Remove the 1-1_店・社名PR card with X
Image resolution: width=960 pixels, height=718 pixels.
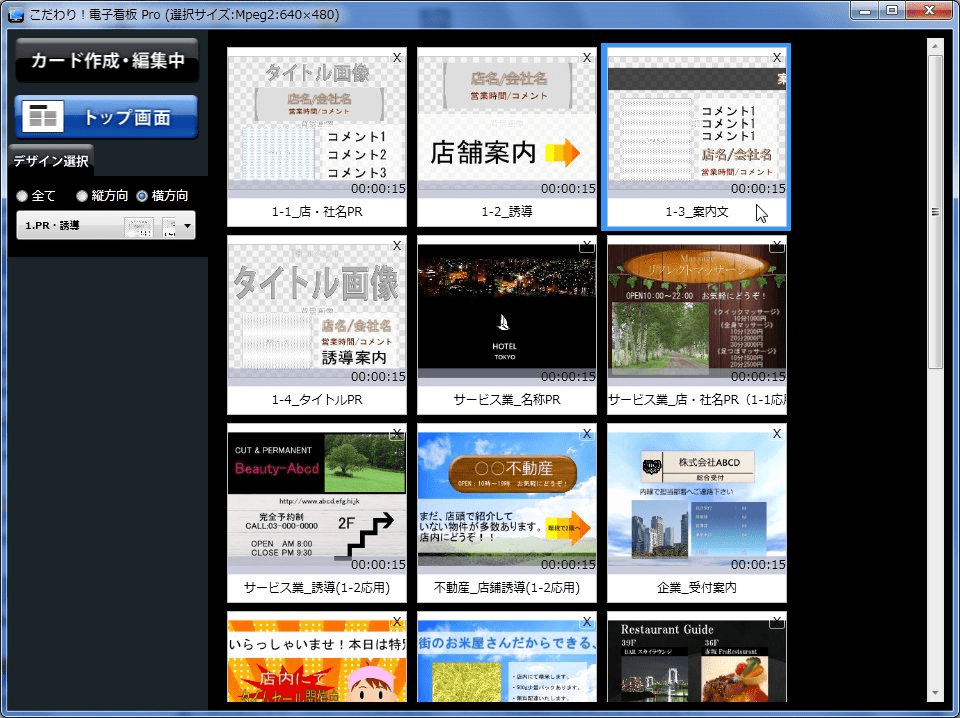tap(397, 58)
